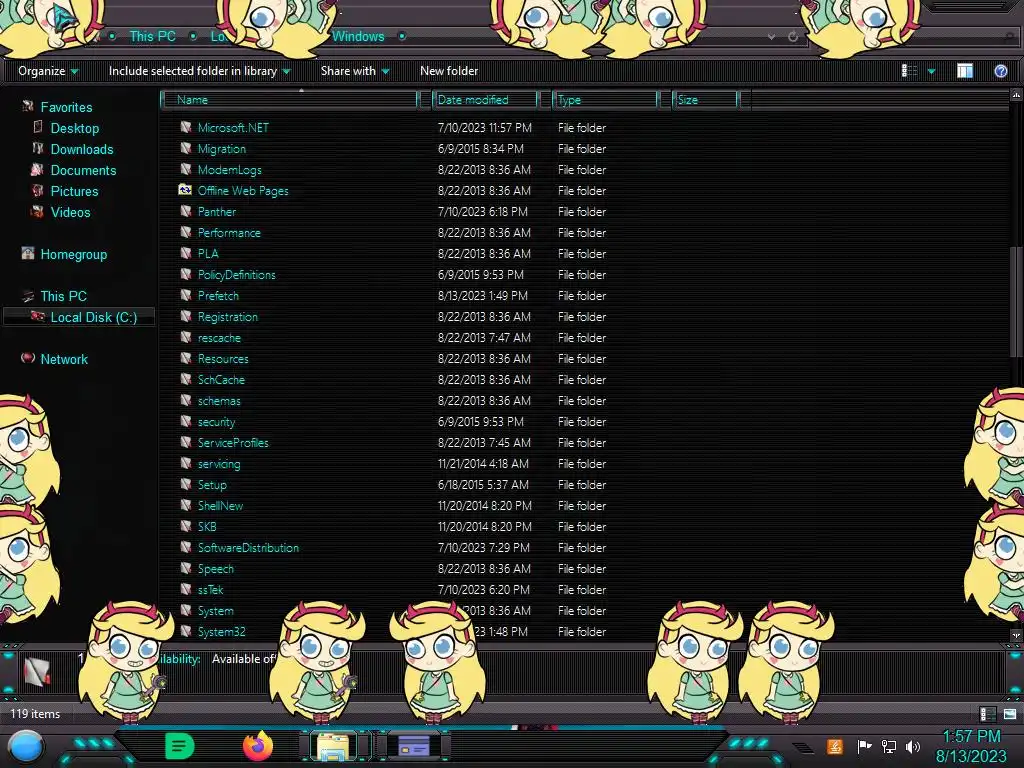Click the Resources folder icon
The image size is (1024, 768).
pyautogui.click(x=186, y=358)
